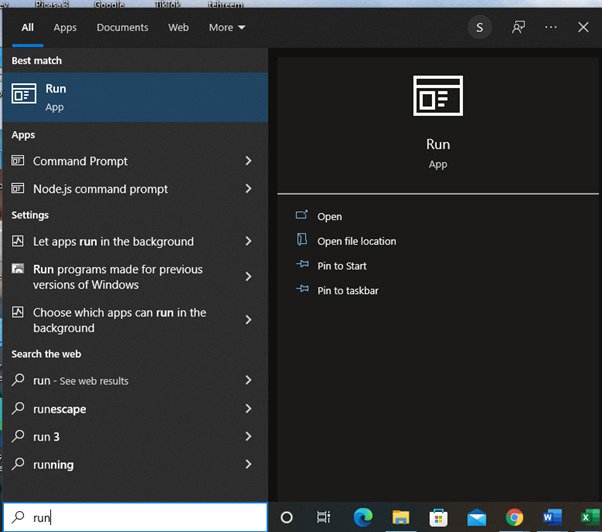This screenshot has height=532, width=602.
Task: Launch File Explorer from the taskbar
Action: click(400, 517)
